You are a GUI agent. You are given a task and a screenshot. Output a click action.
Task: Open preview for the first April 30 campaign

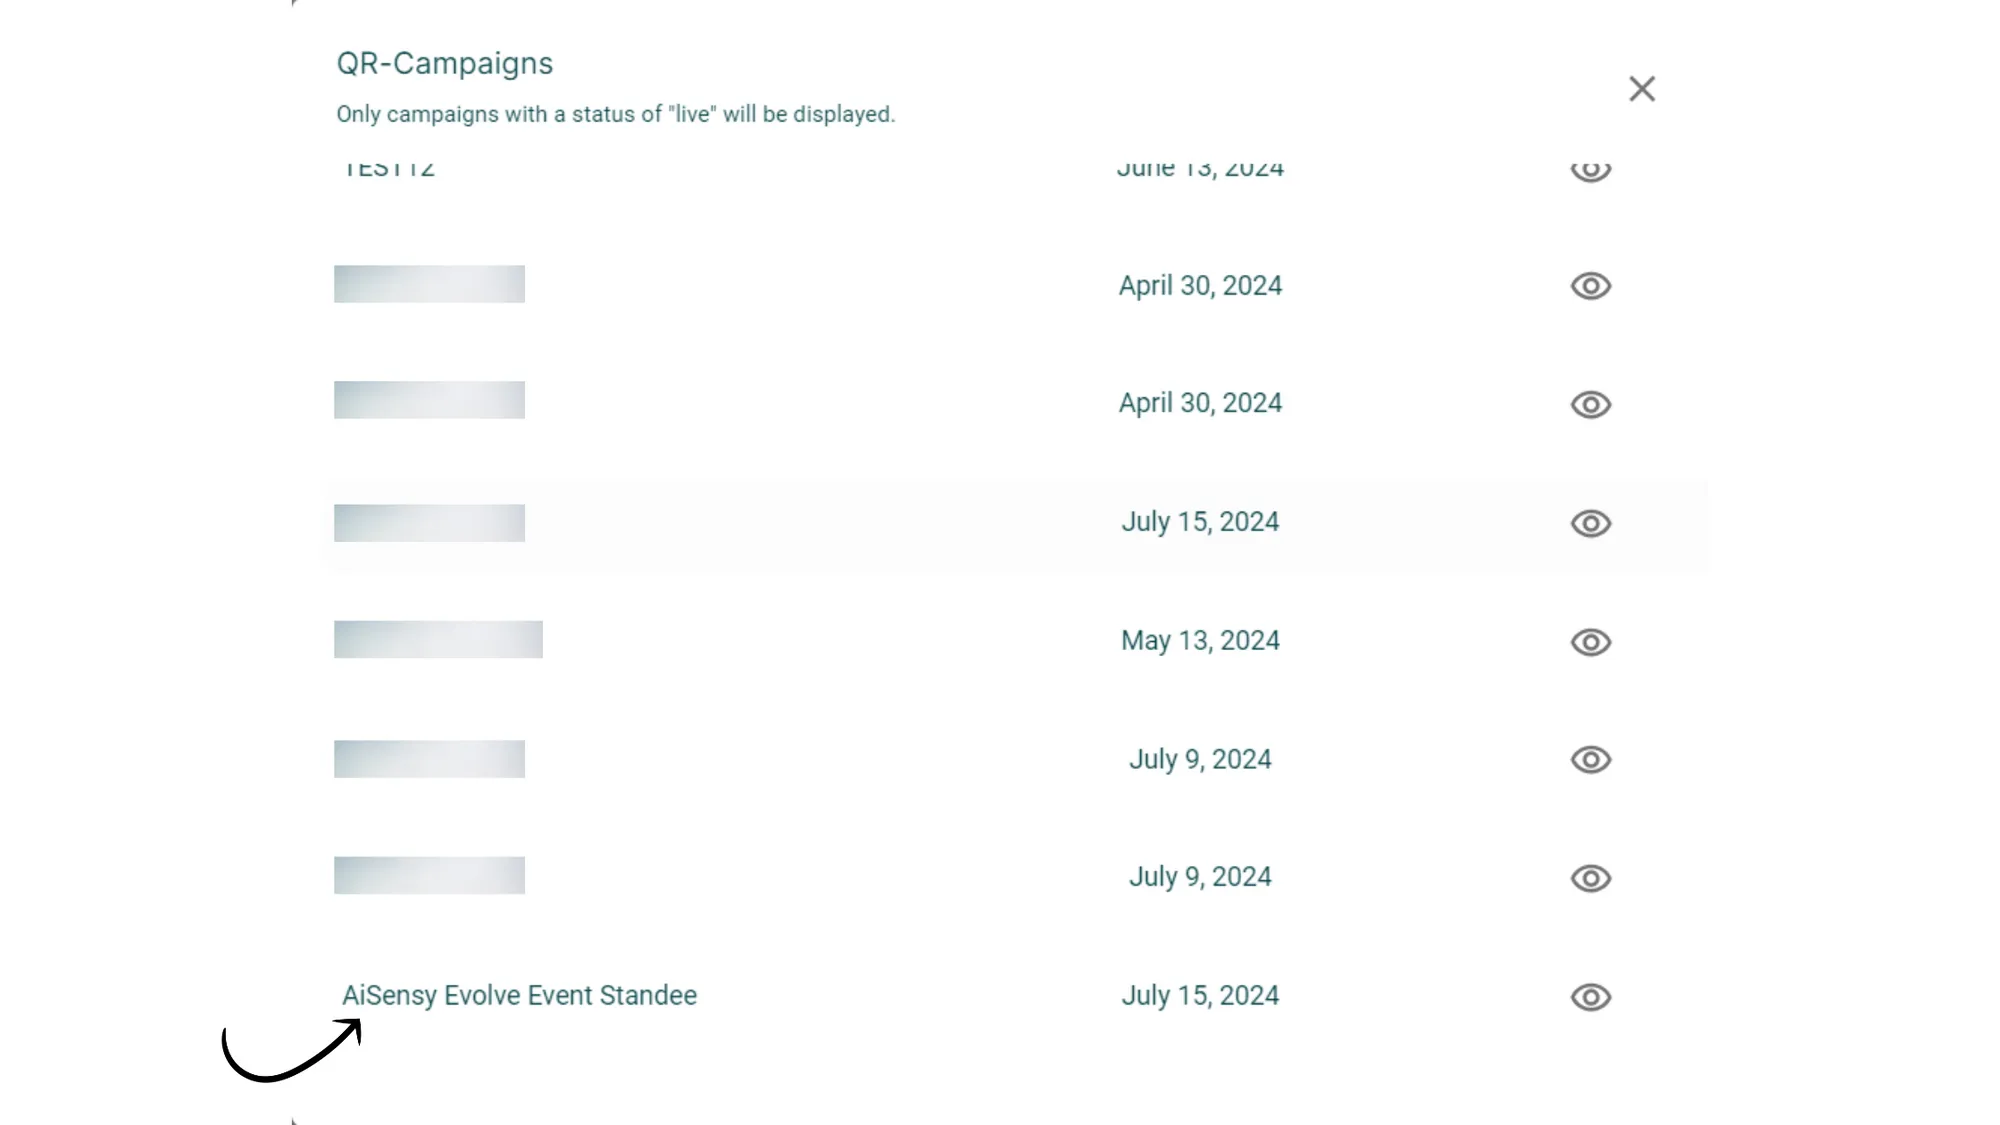point(1591,285)
